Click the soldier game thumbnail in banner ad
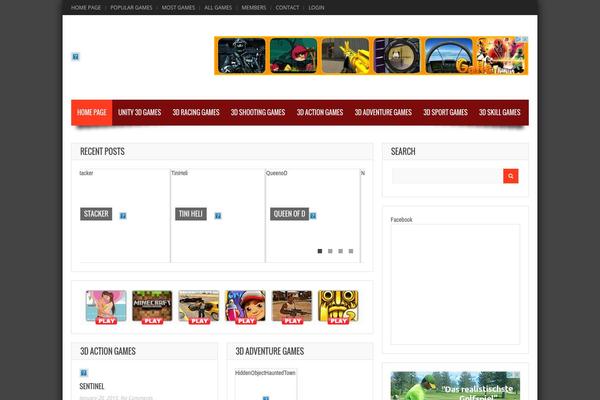The width and height of the screenshot is (600, 400). click(241, 56)
